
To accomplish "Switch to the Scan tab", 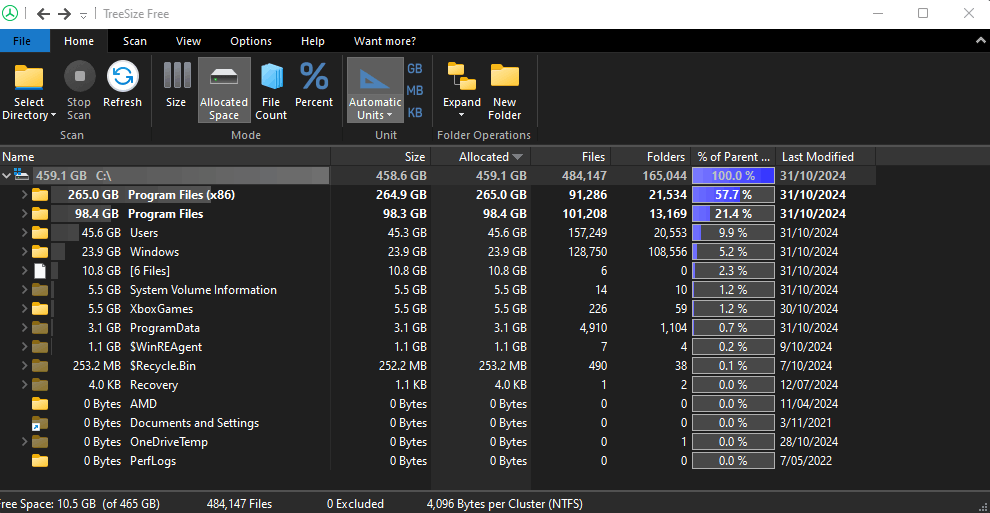I will [x=134, y=41].
